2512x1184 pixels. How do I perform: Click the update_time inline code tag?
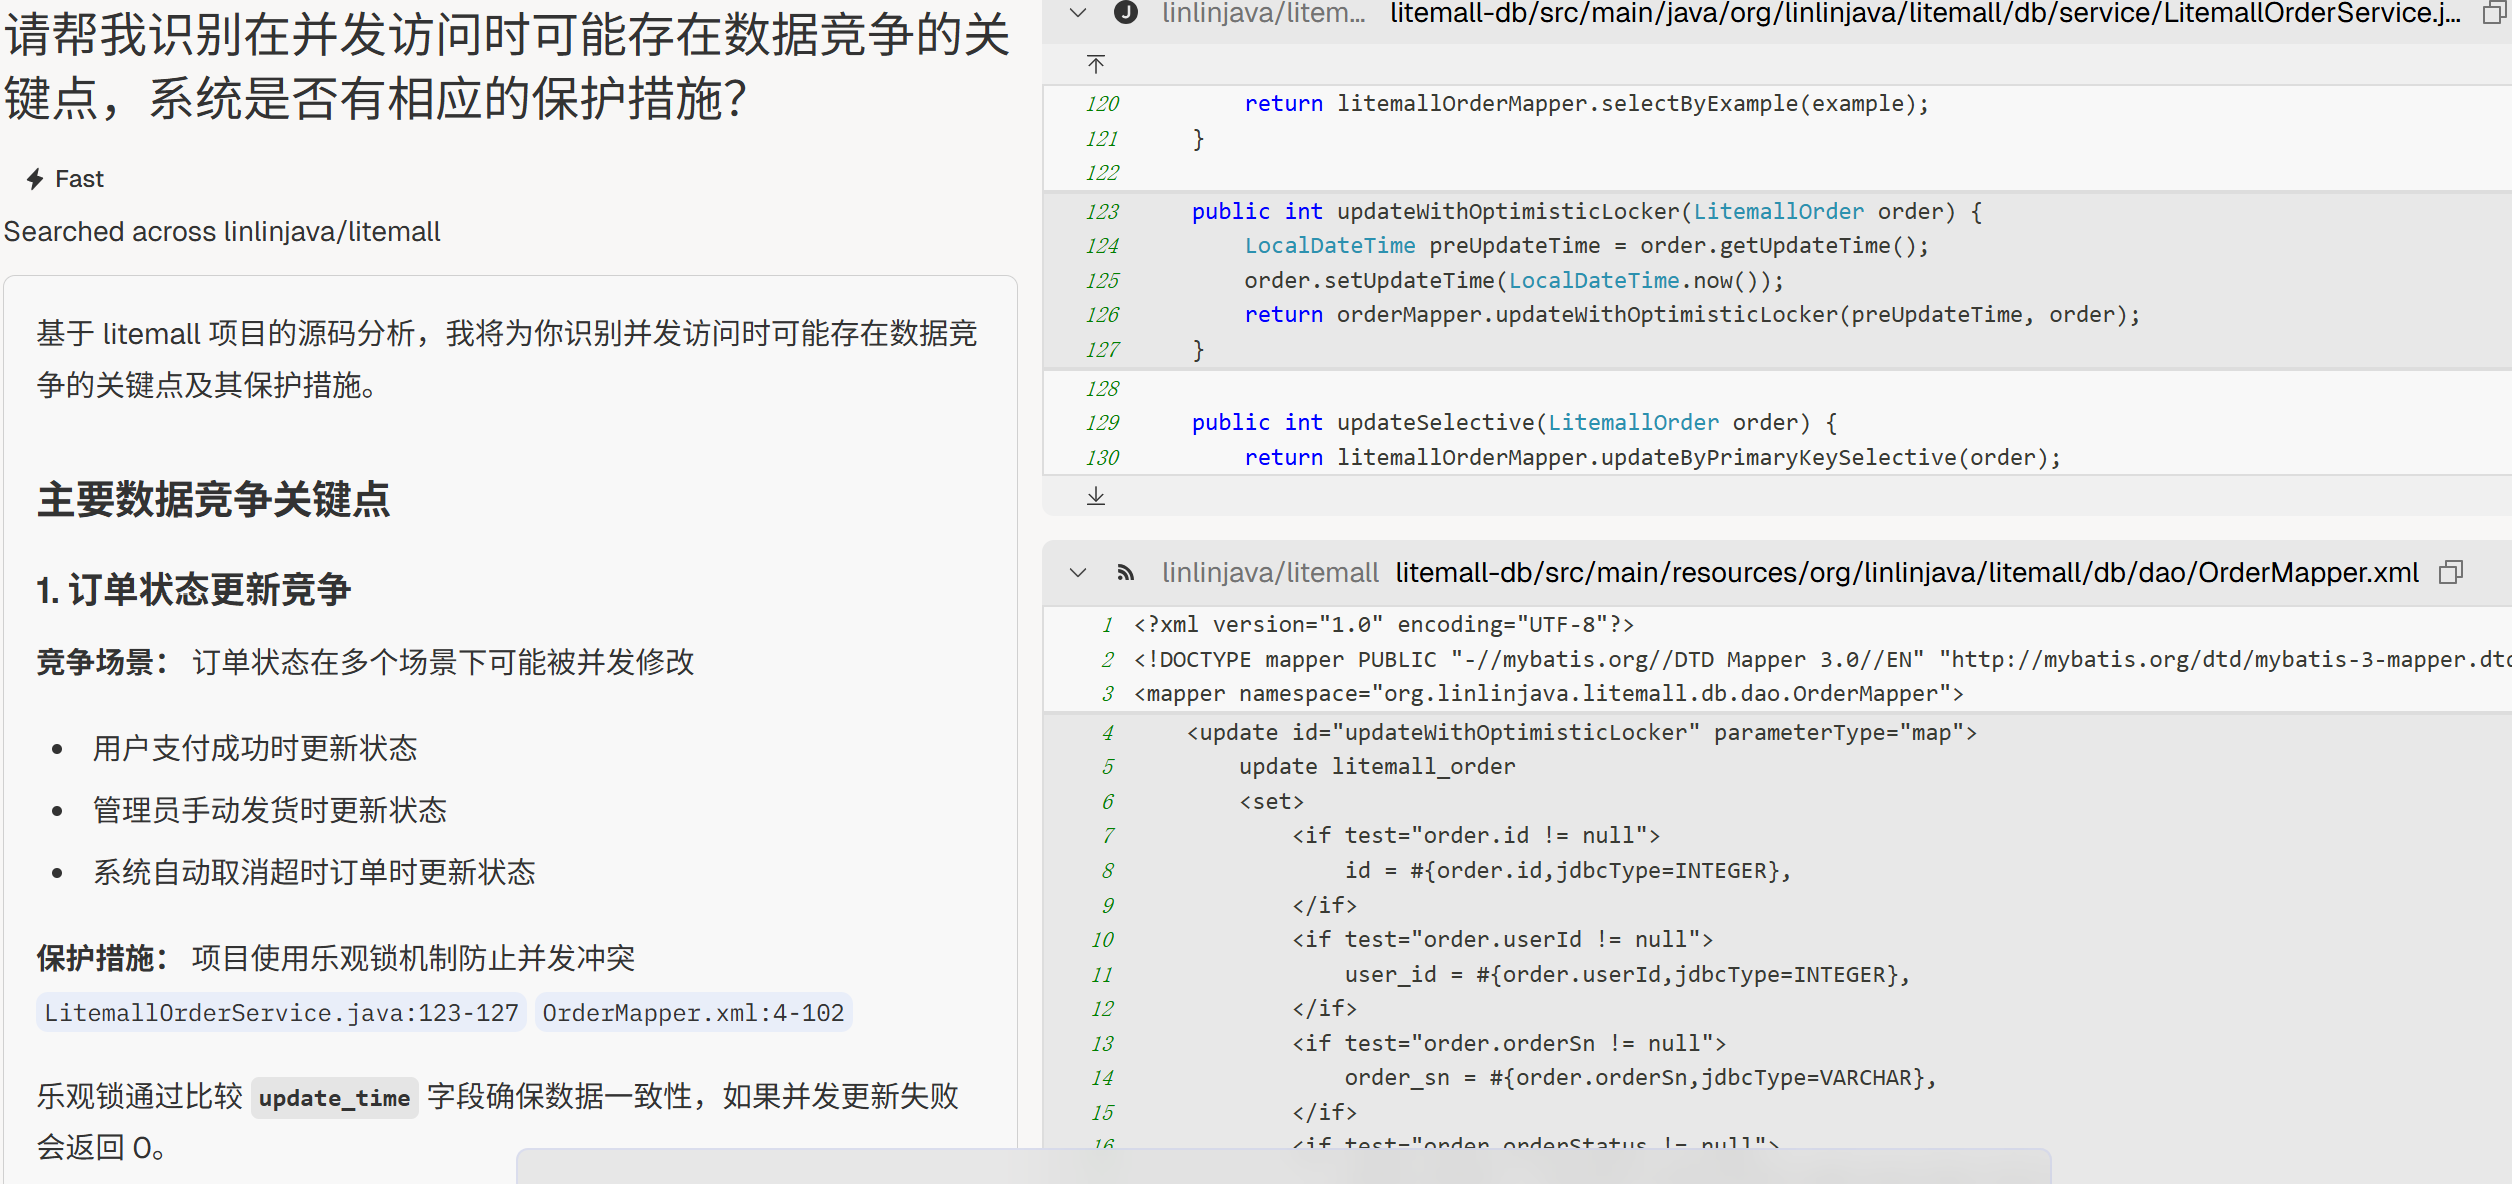[334, 1098]
